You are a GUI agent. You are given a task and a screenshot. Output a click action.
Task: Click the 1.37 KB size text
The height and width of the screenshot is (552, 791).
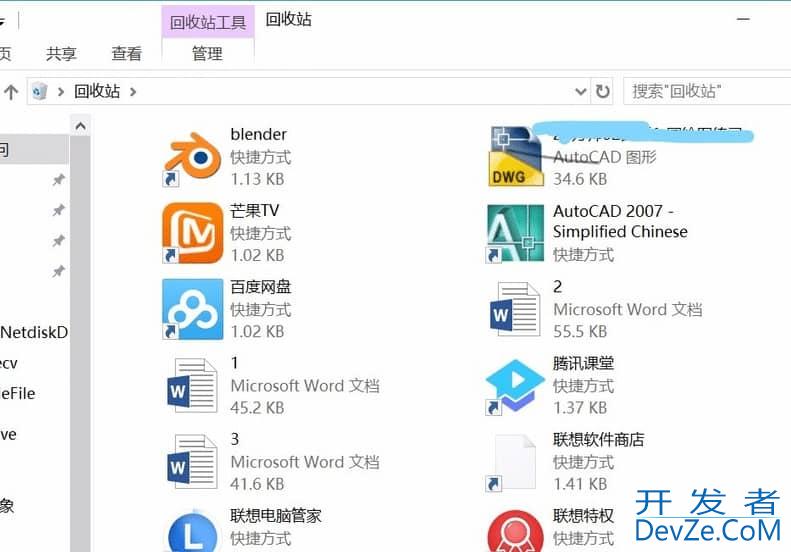(580, 408)
